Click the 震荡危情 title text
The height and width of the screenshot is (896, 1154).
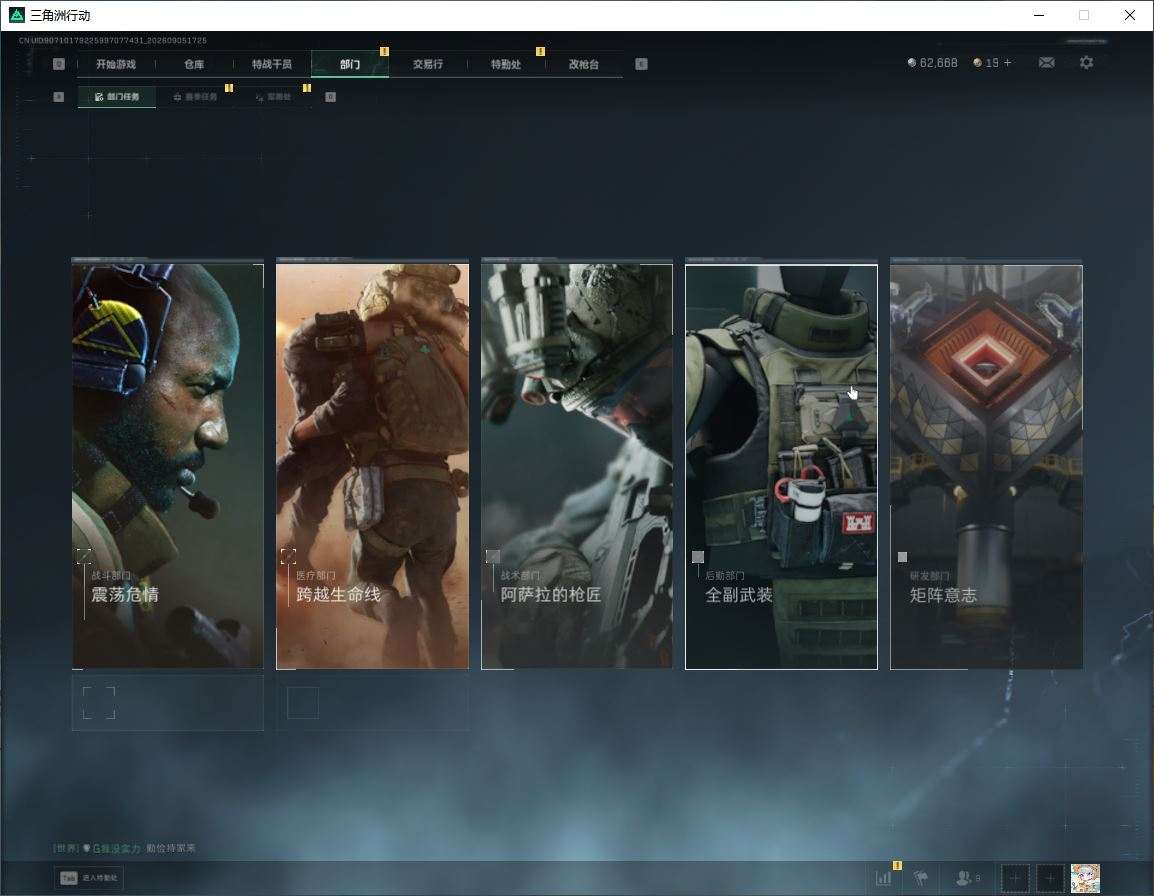[125, 595]
